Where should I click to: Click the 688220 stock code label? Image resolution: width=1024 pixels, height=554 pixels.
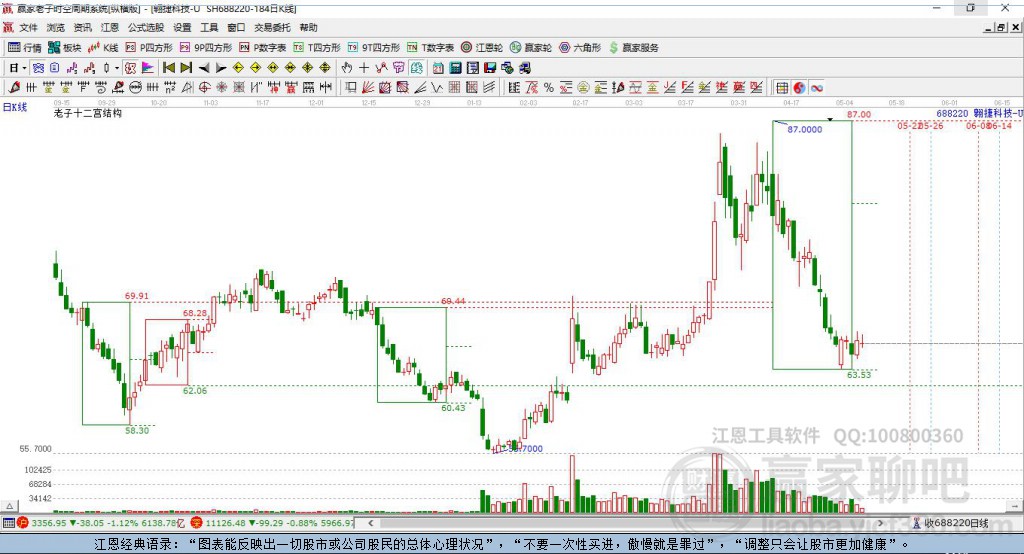952,114
